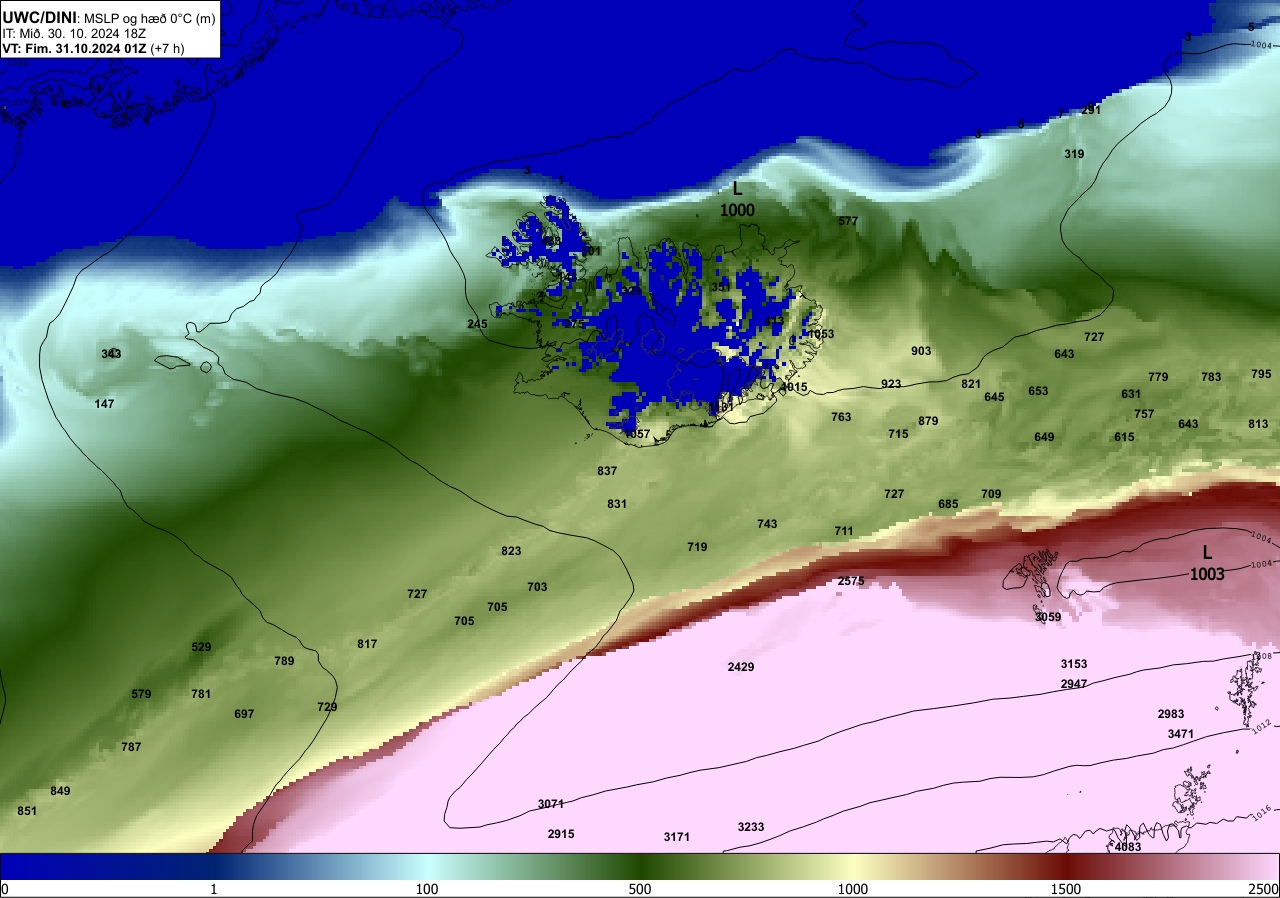Click the height value 795

(x=1262, y=374)
